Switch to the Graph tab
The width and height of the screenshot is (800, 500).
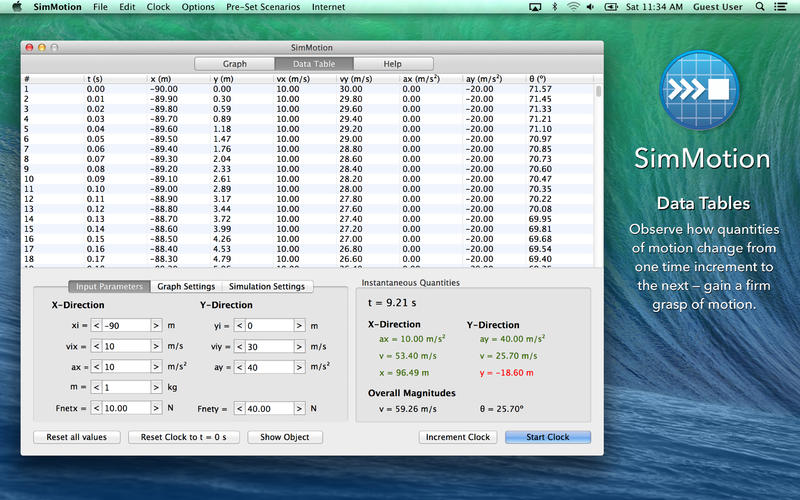[235, 64]
